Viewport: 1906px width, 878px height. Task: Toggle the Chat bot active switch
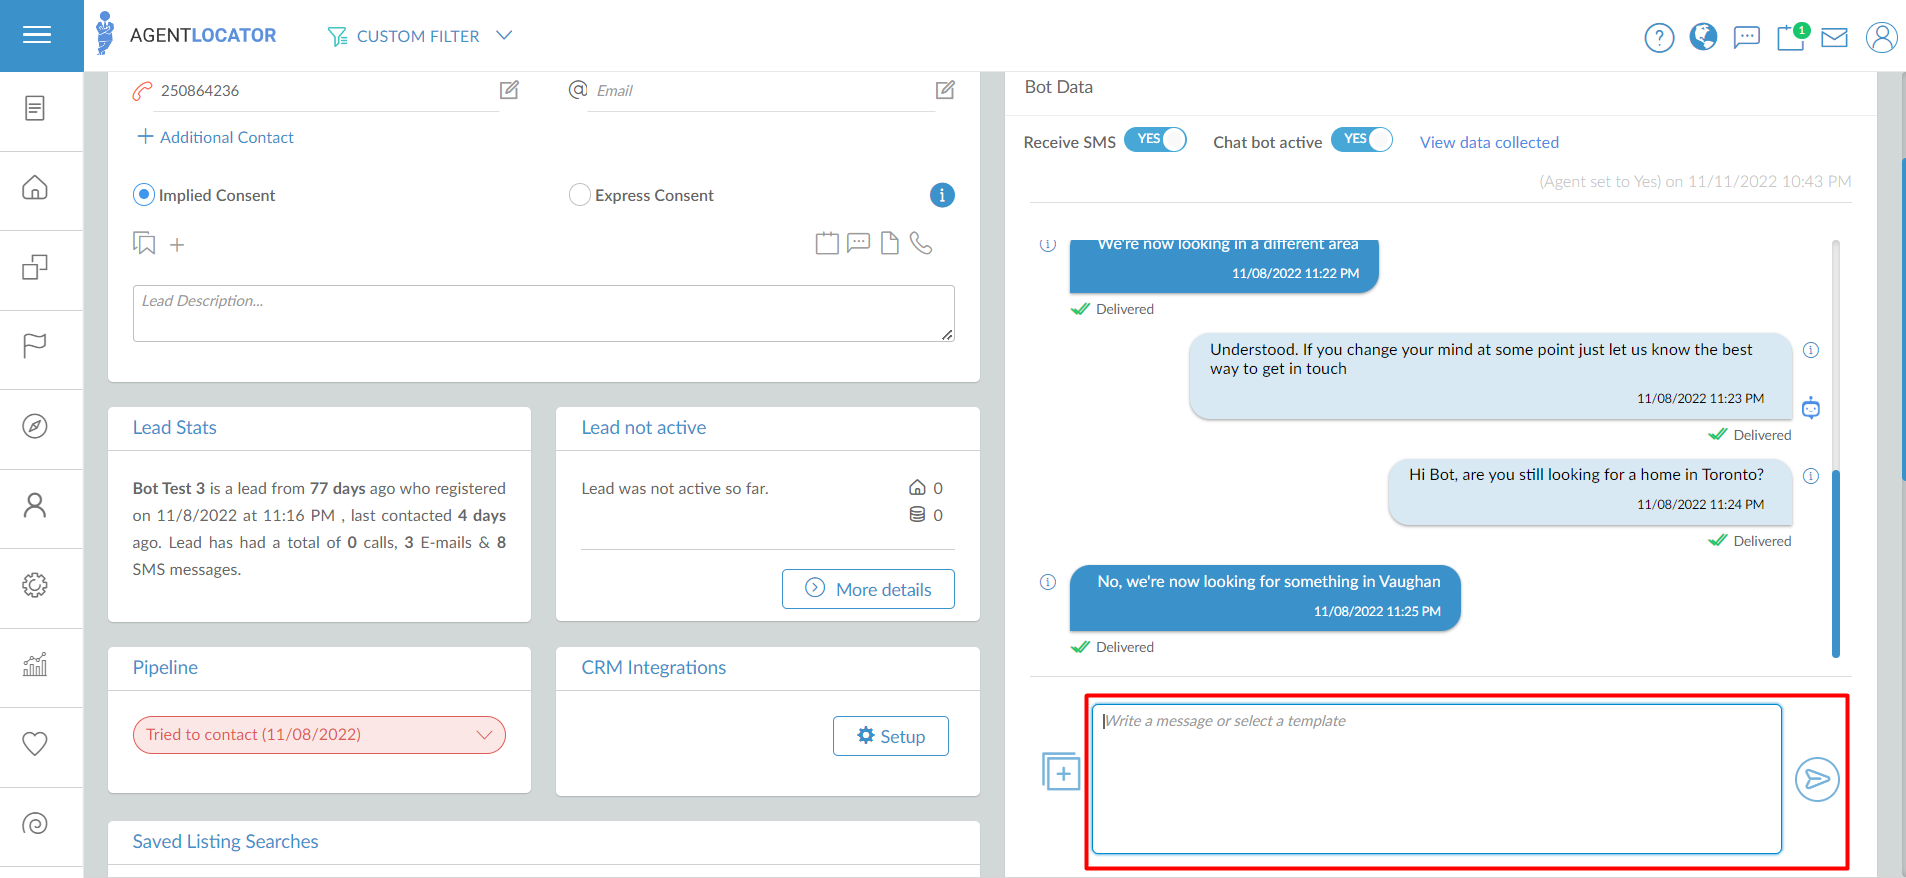point(1362,140)
